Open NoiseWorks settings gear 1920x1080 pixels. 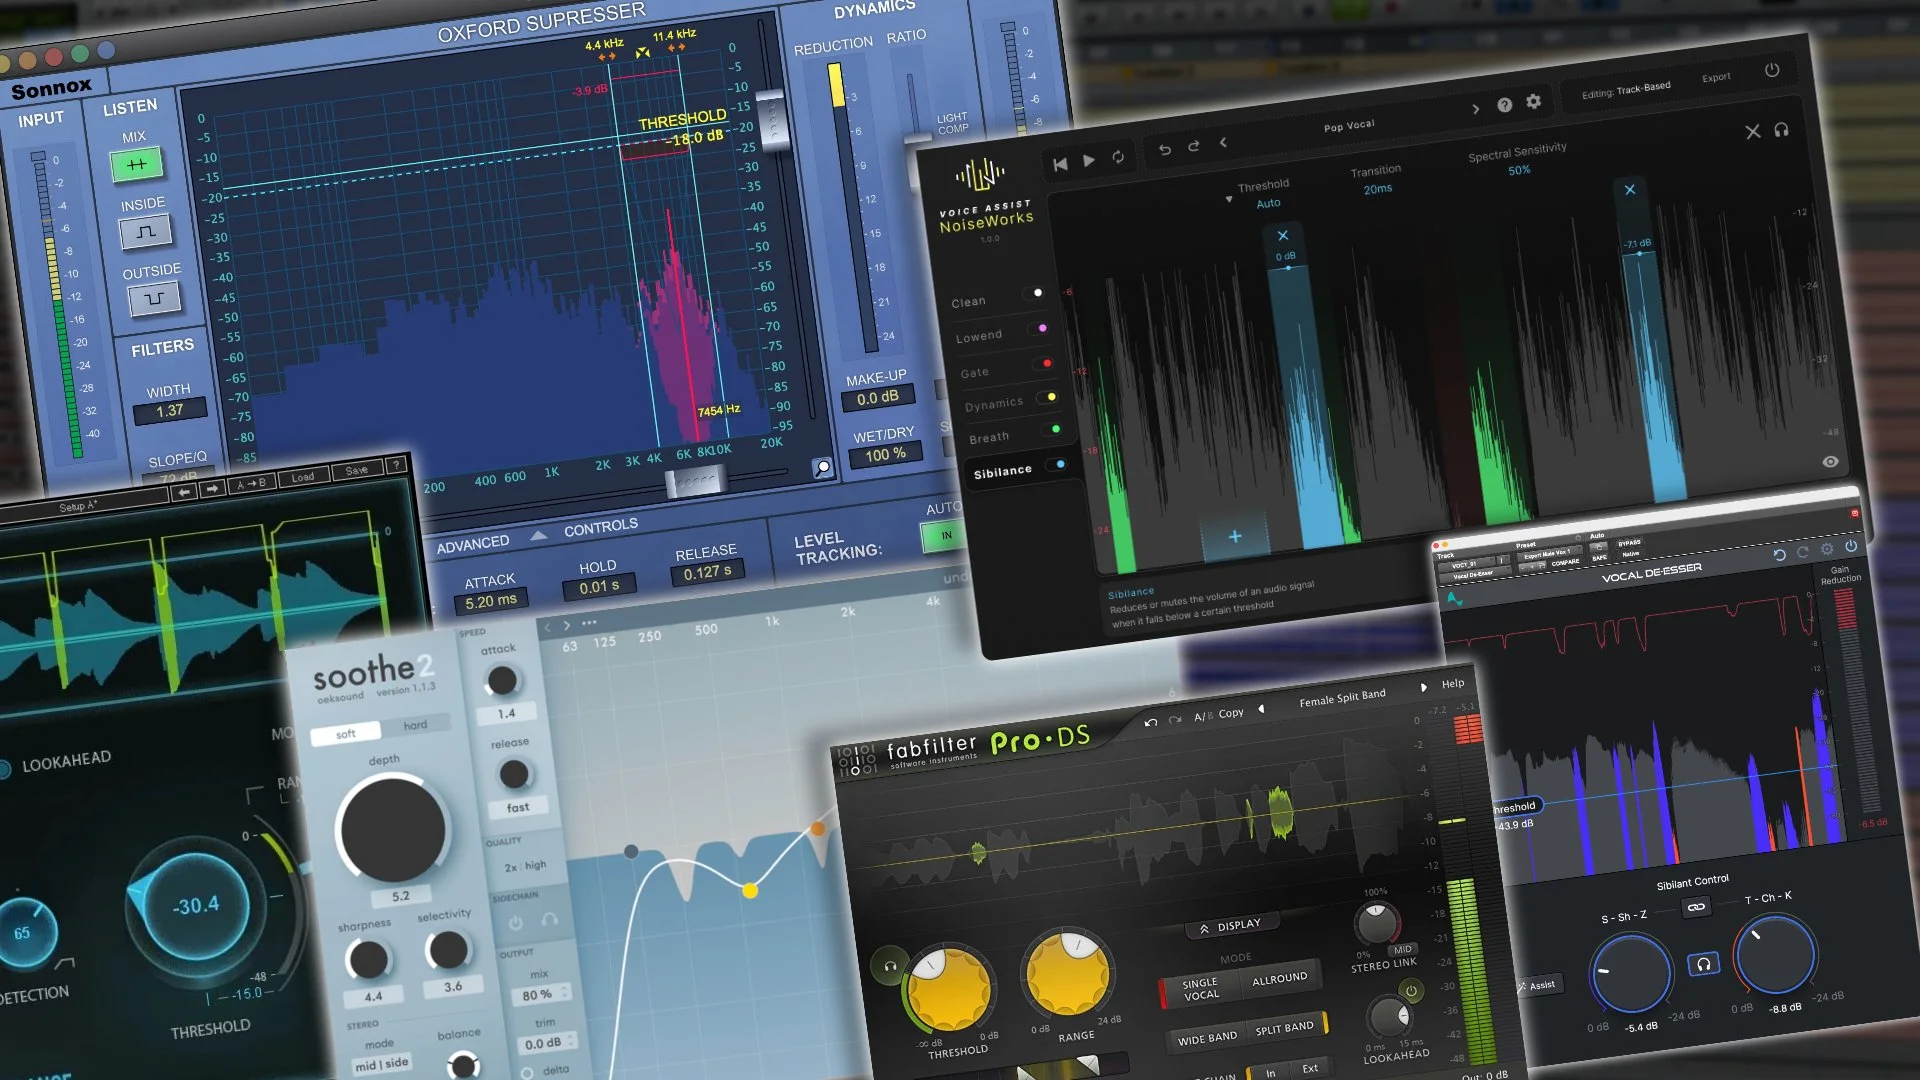1533,102
